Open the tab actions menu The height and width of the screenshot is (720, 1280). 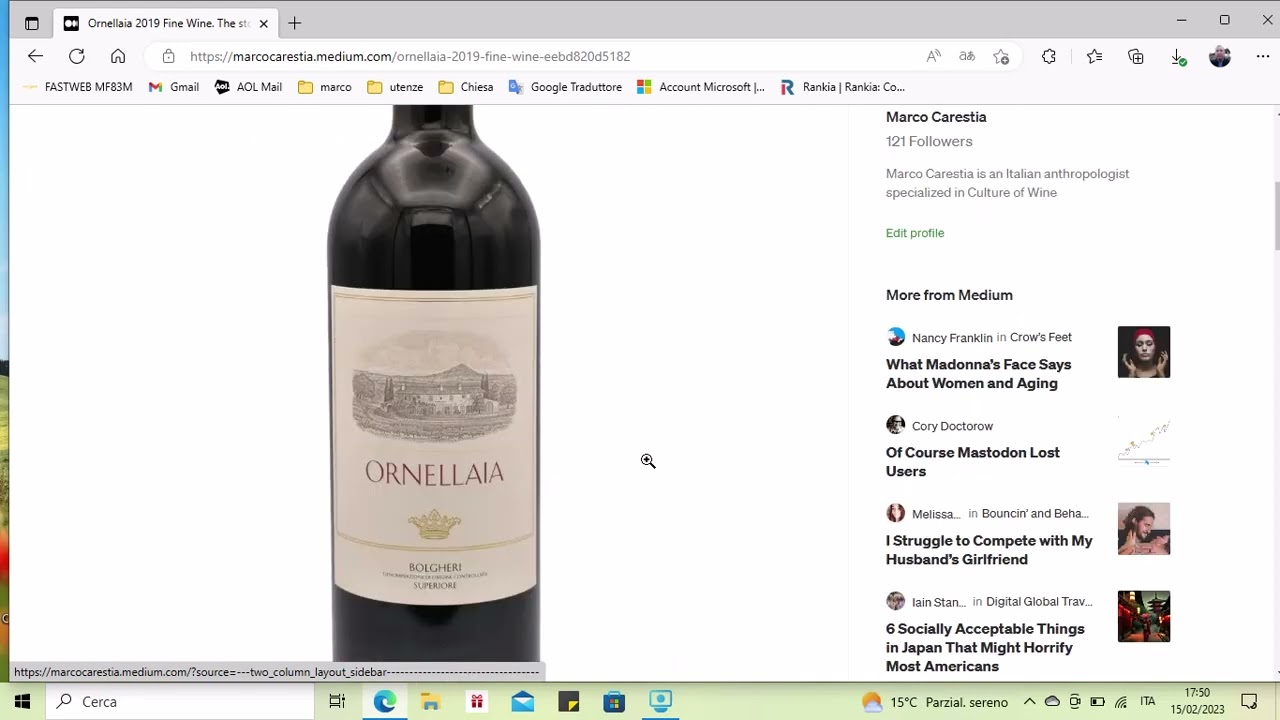coord(32,23)
